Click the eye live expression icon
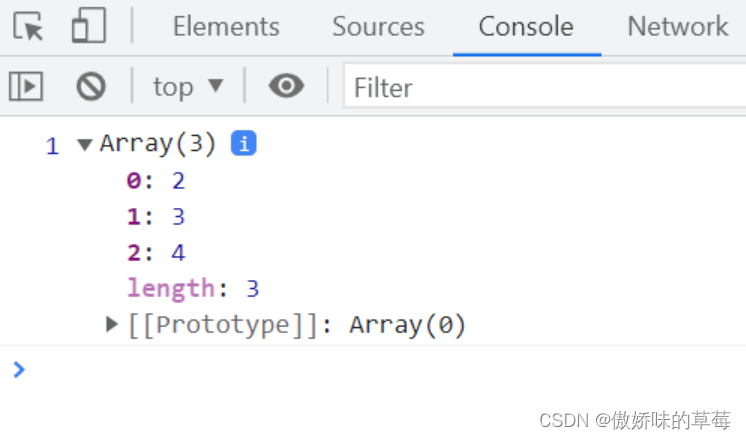This screenshot has width=746, height=439. [286, 87]
